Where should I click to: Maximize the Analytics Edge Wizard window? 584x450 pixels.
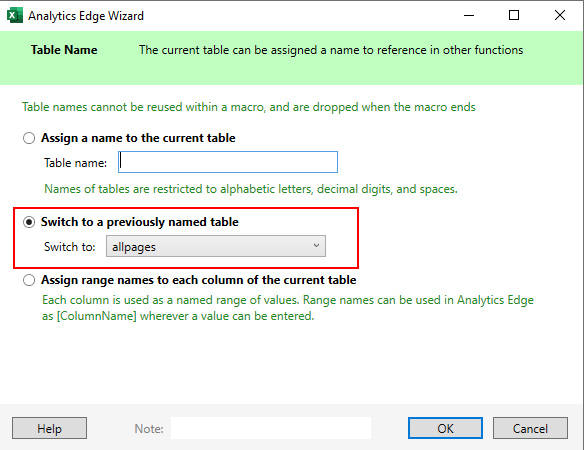point(514,15)
